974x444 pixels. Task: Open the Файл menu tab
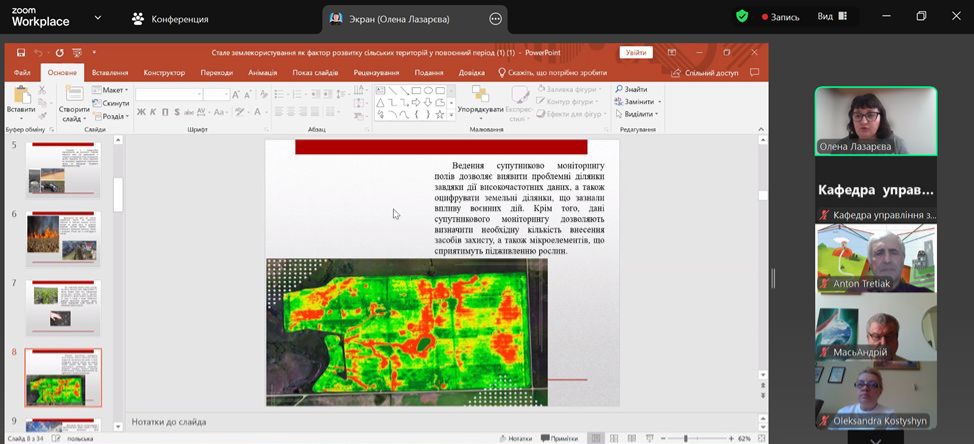(x=22, y=73)
